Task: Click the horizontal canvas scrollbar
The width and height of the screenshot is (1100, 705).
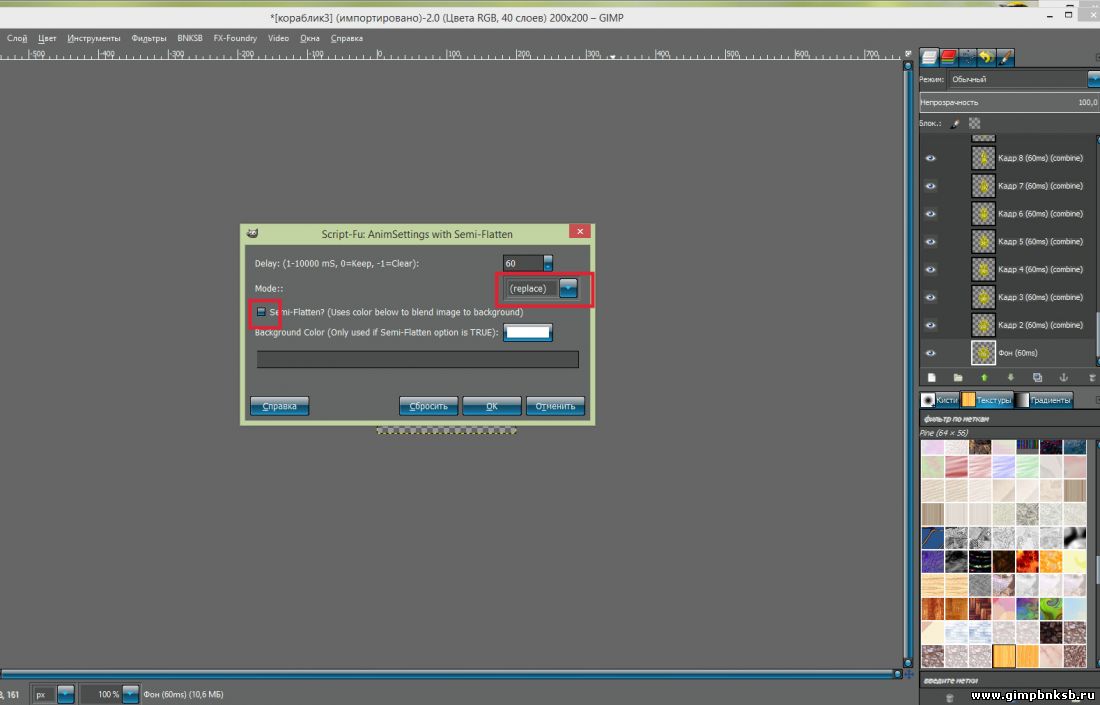Action: (x=451, y=674)
